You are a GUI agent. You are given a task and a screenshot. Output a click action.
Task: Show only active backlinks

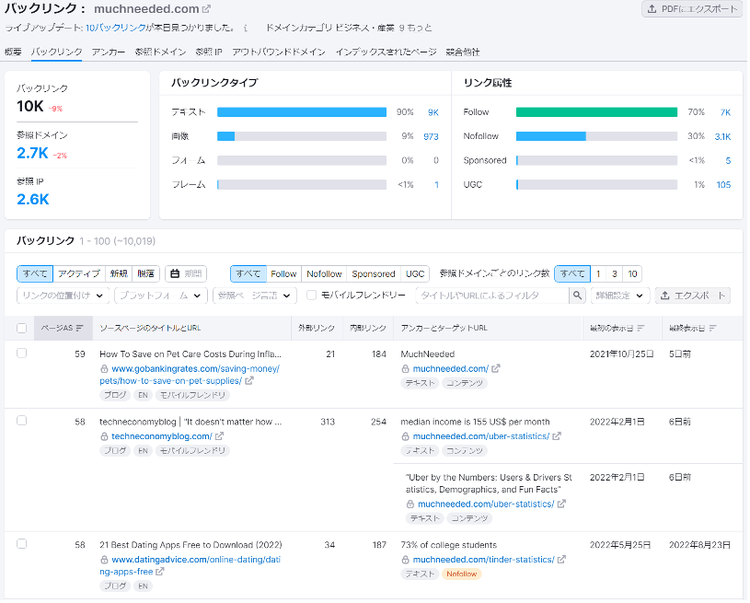coord(79,274)
